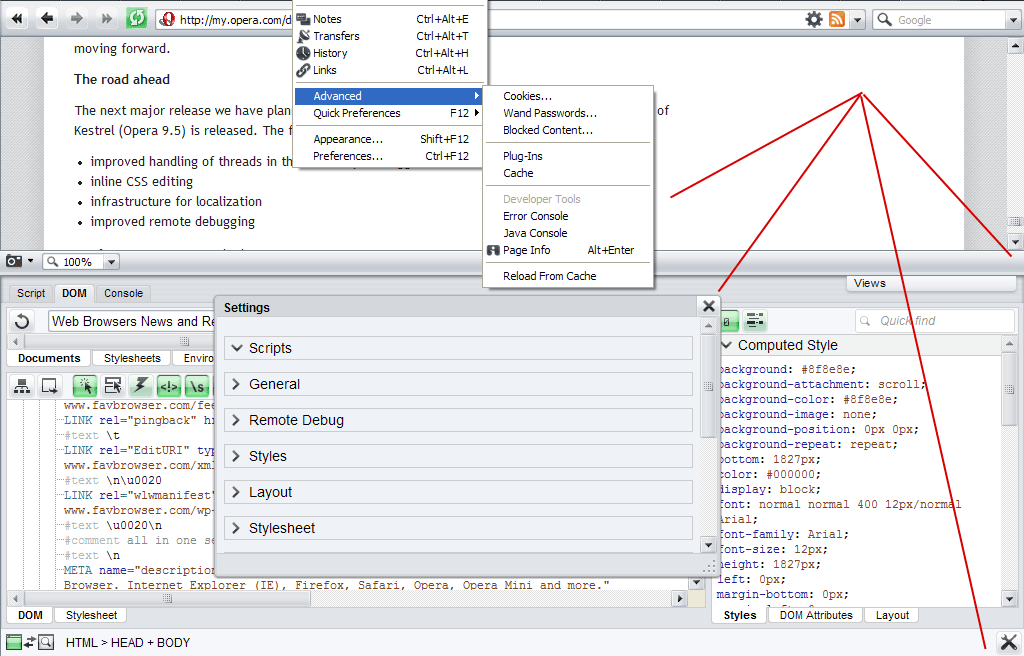The height and width of the screenshot is (656, 1024).
Task: Switch to the DOM Attributes tab
Action: (x=816, y=615)
